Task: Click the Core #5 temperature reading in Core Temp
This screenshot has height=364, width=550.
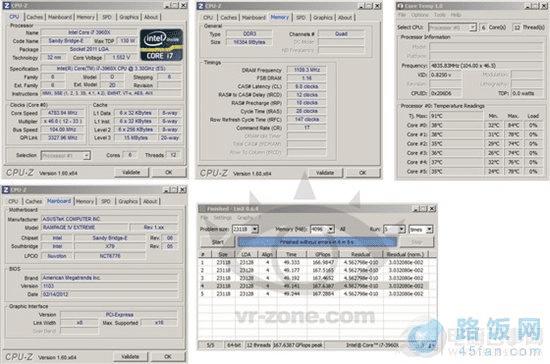Action: (x=456, y=171)
